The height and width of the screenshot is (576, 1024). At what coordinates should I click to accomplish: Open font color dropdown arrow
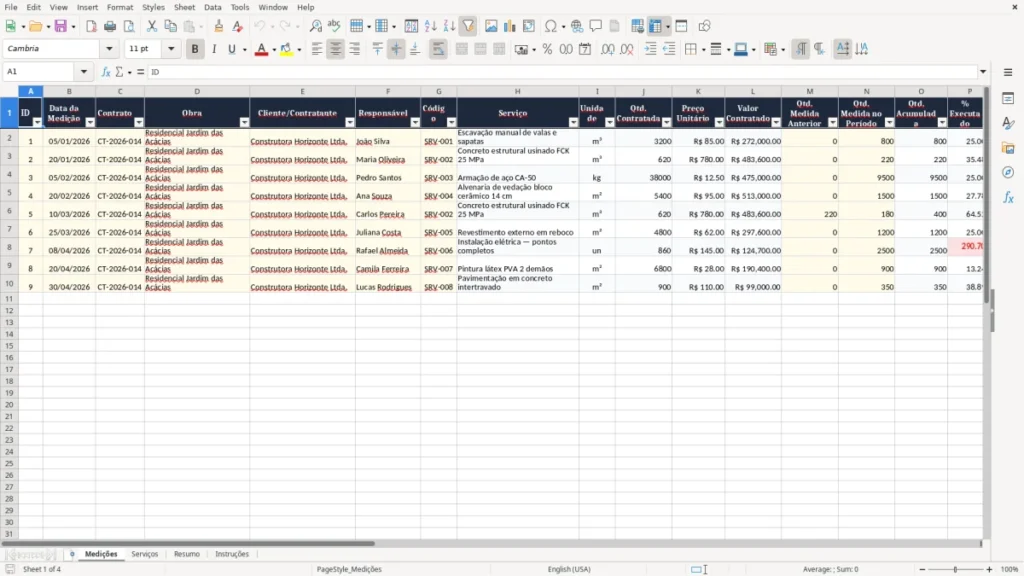click(274, 50)
